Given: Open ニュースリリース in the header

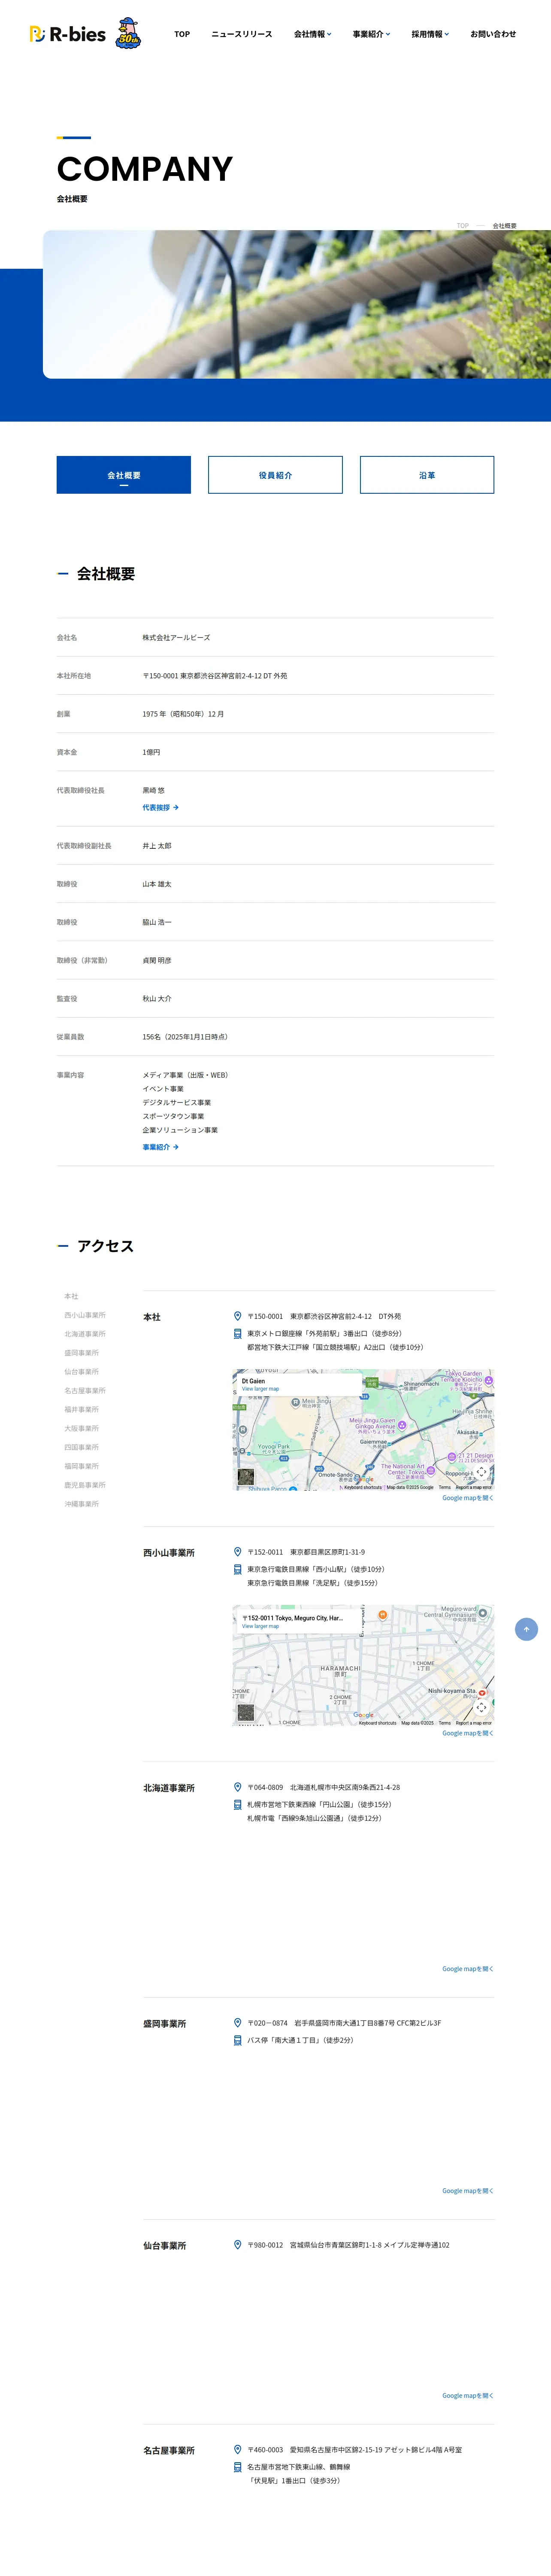Looking at the screenshot, I should (x=241, y=34).
